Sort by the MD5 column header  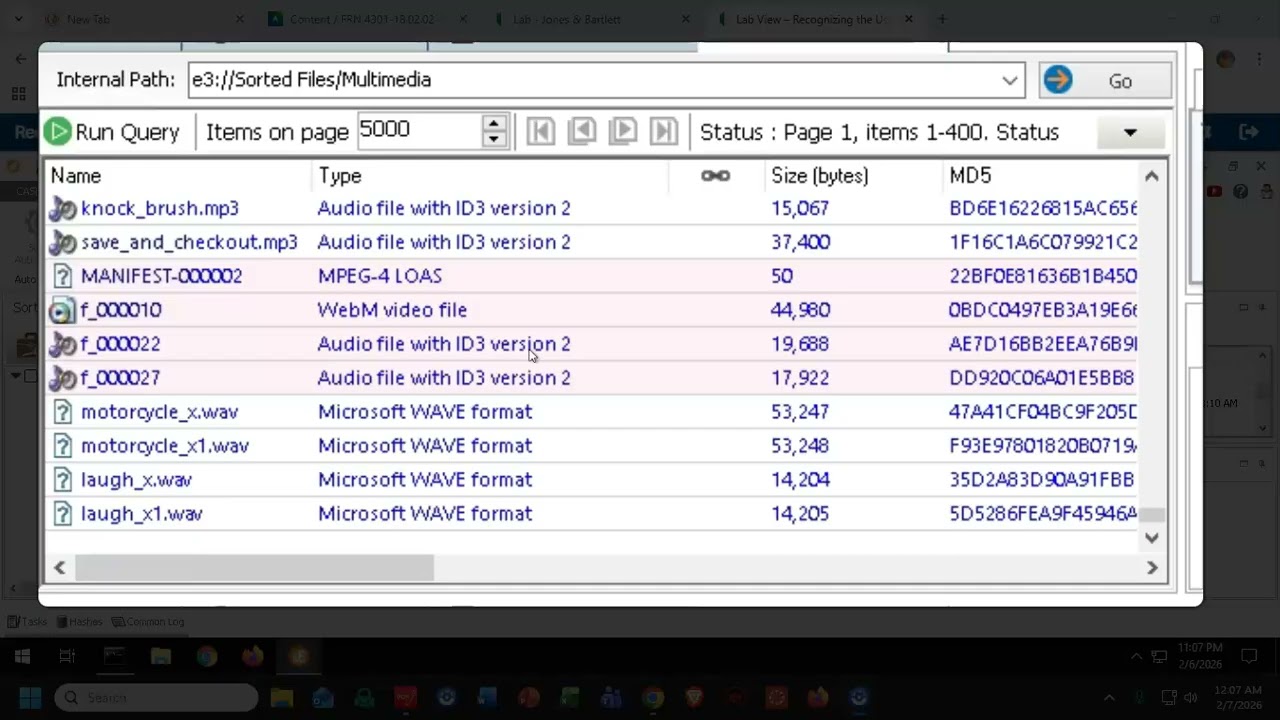point(970,176)
